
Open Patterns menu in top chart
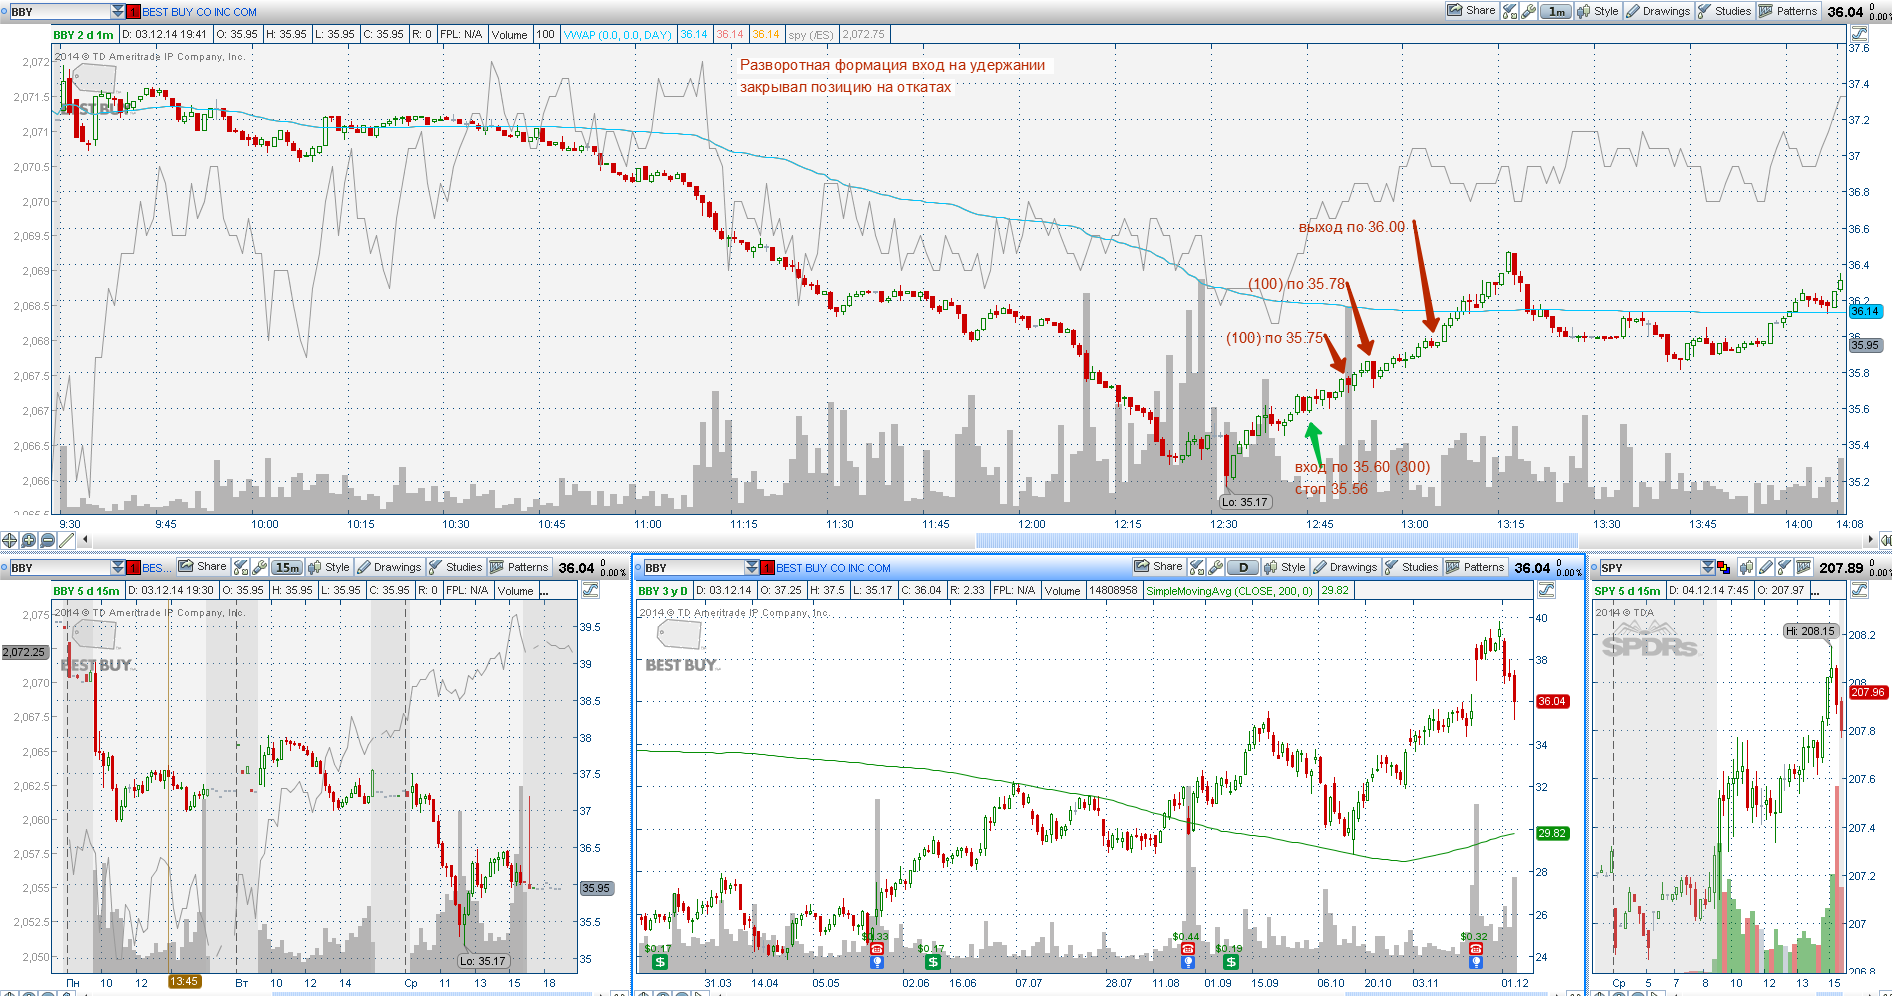click(1788, 11)
